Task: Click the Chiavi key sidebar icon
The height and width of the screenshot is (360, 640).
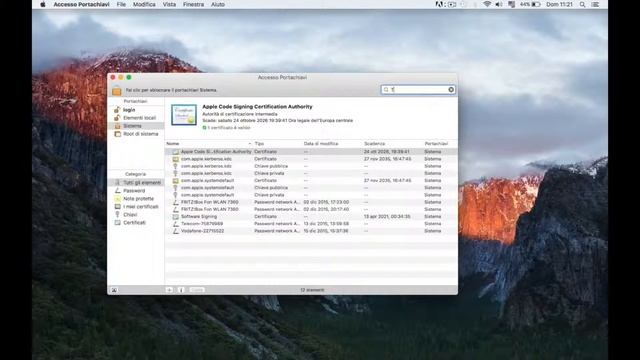Action: (118, 215)
